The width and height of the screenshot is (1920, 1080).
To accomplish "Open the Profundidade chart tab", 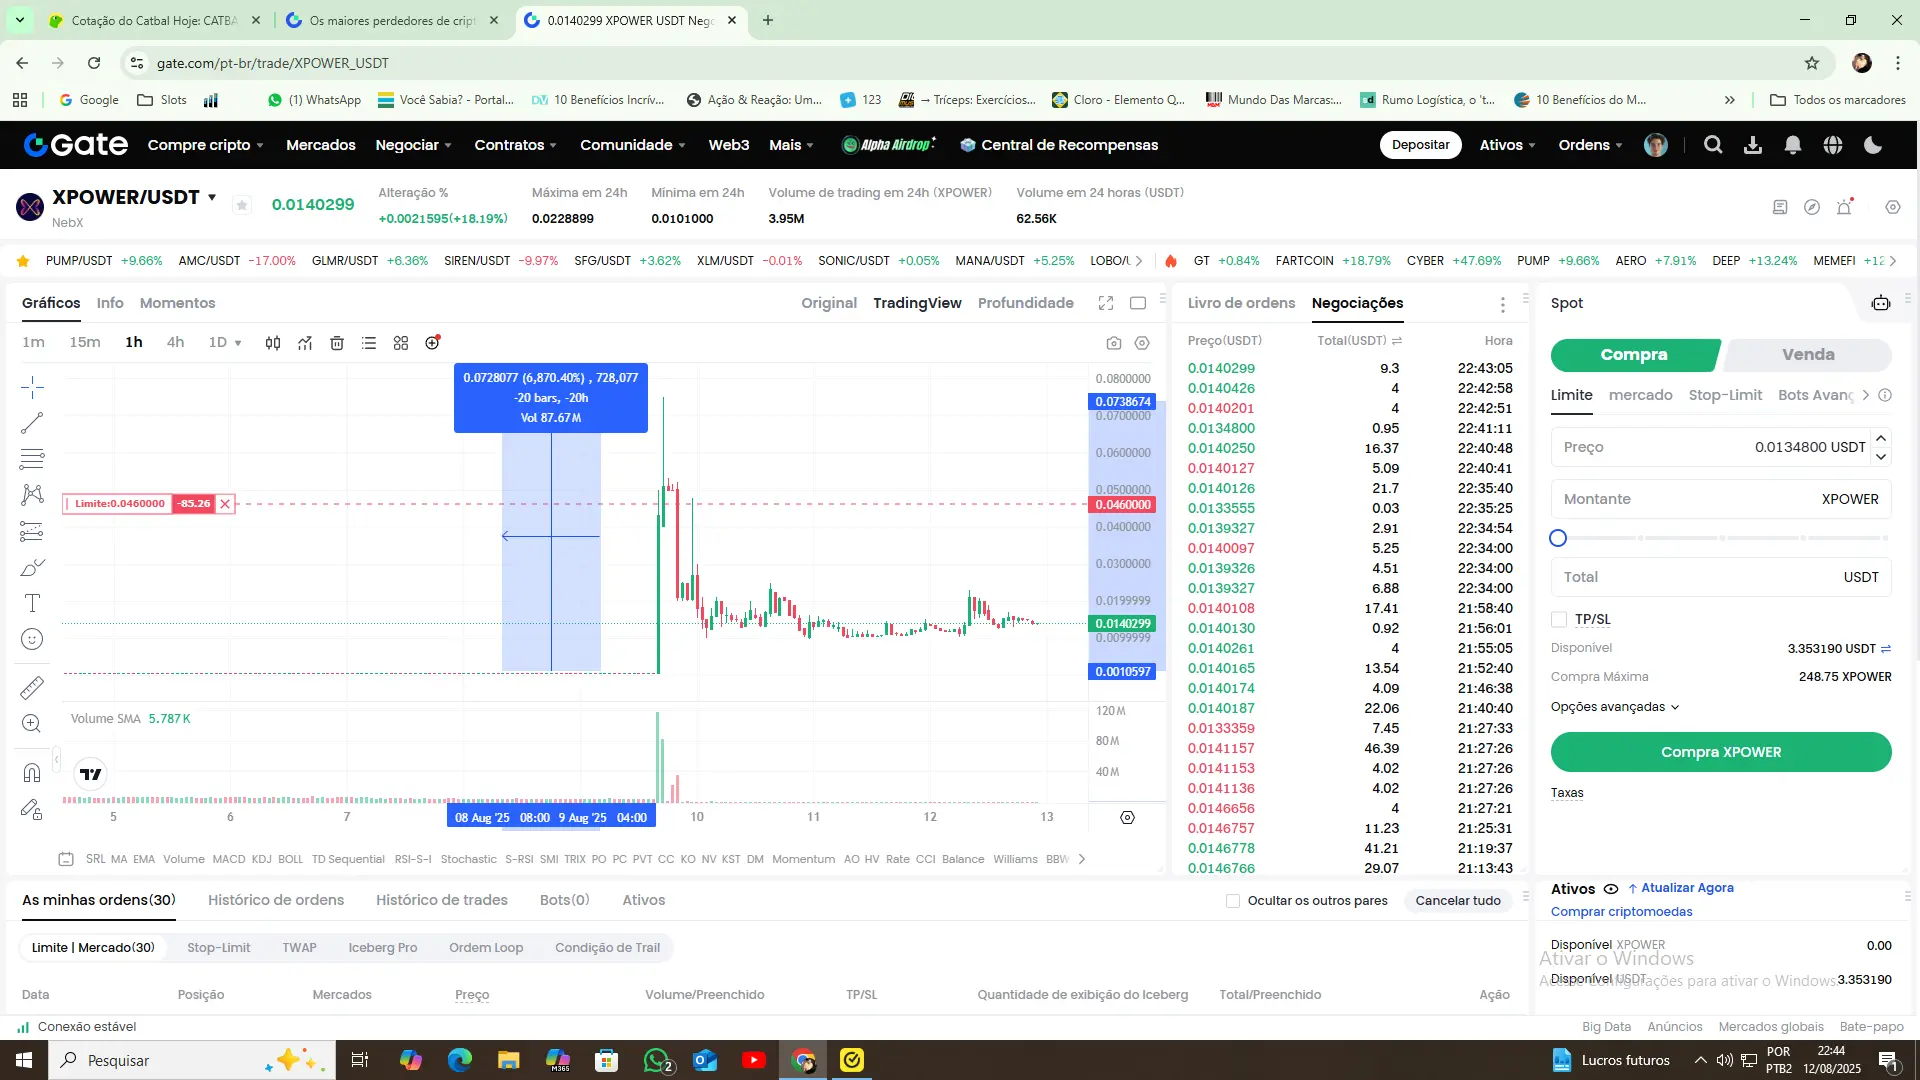I will (x=1026, y=303).
